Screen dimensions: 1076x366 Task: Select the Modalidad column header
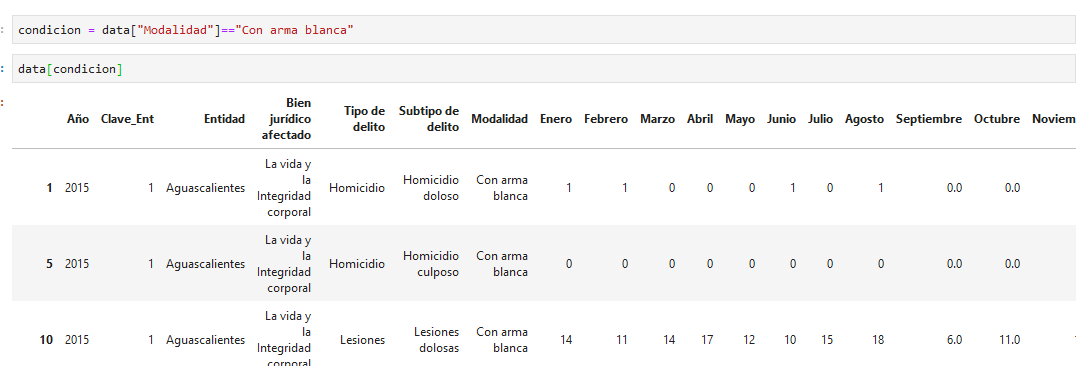pos(500,119)
